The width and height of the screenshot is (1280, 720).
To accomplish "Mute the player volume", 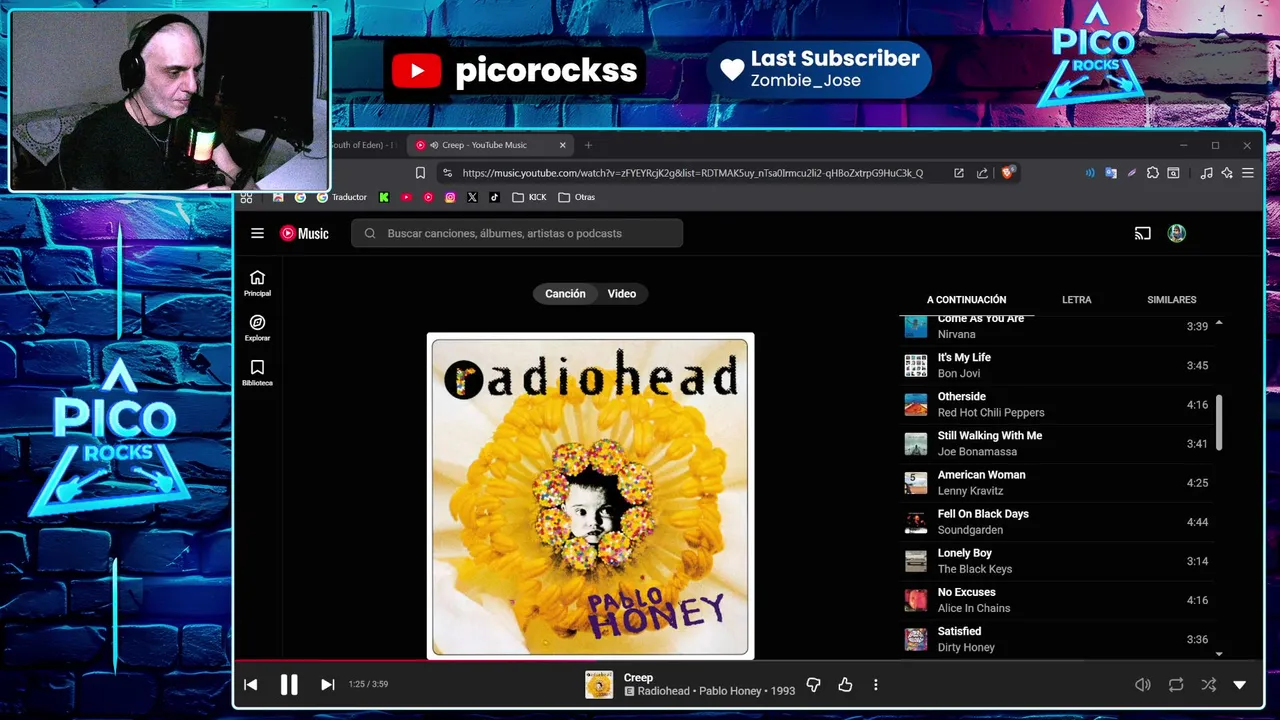I will point(1143,685).
